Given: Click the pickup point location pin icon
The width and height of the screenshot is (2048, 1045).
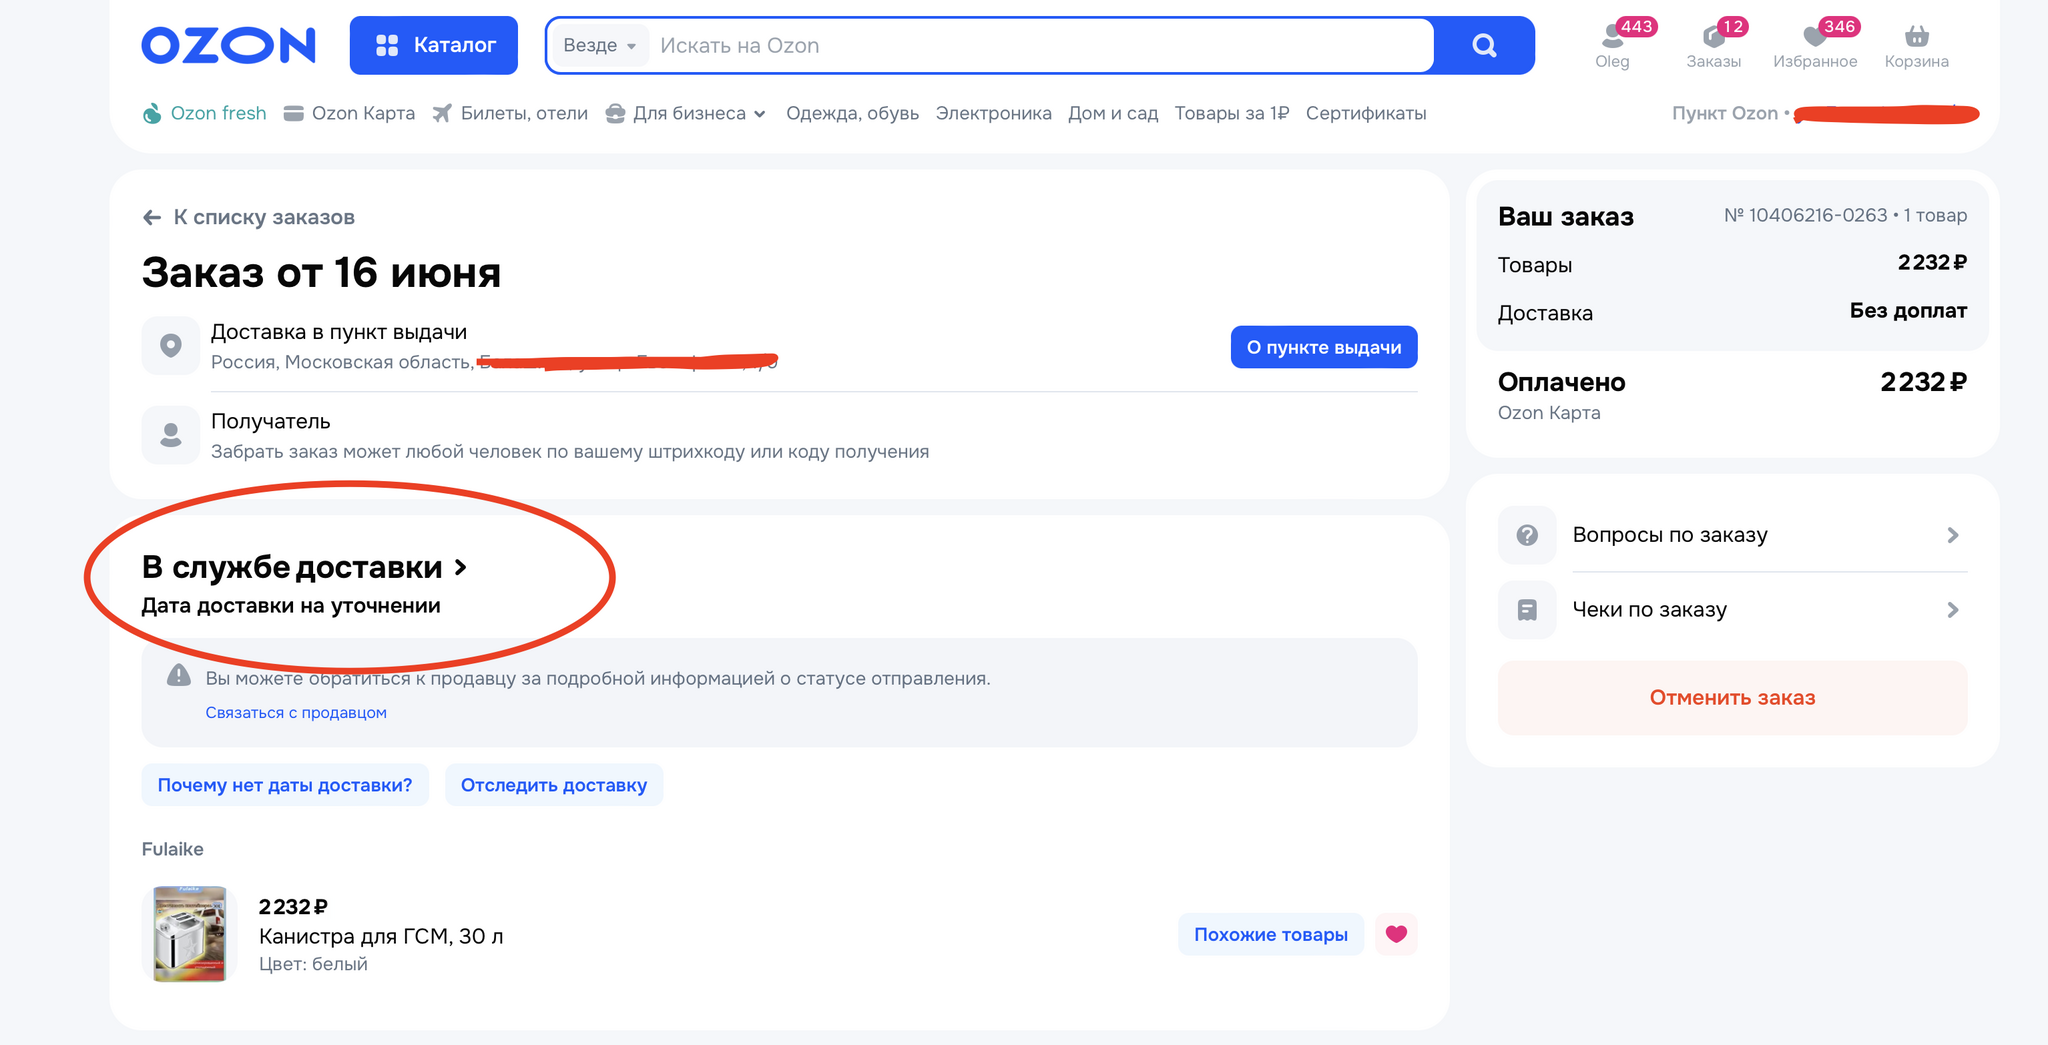Looking at the screenshot, I should click(x=171, y=345).
